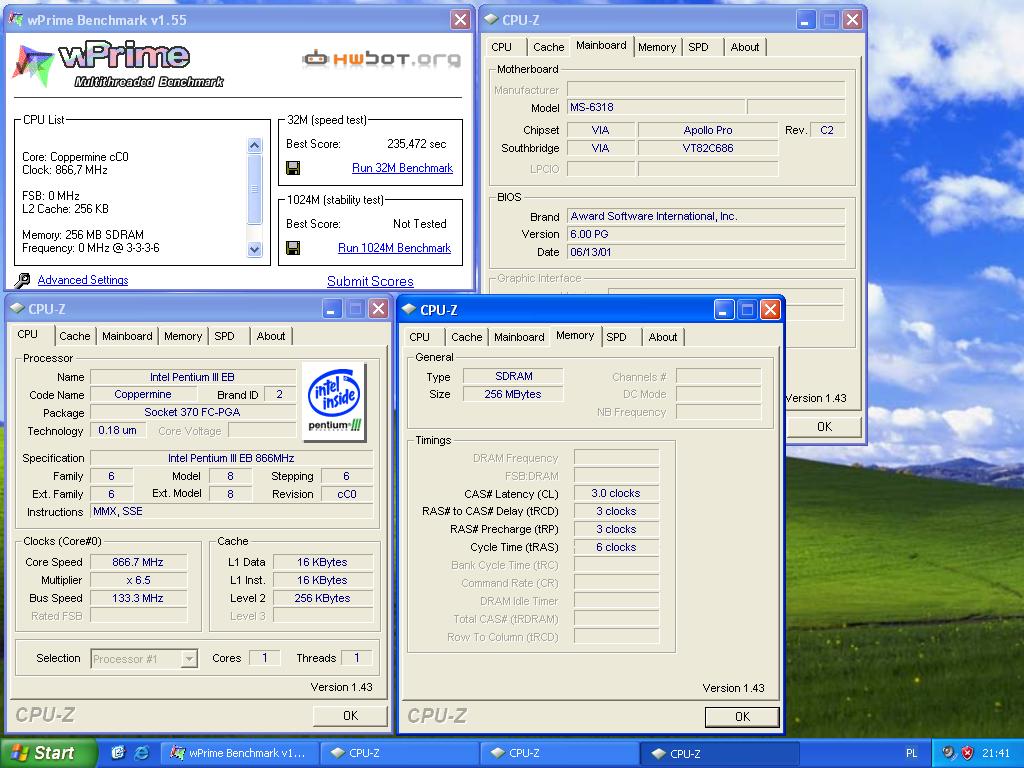The width and height of the screenshot is (1024, 768).
Task: Click the PL language indicator
Action: coord(912,753)
